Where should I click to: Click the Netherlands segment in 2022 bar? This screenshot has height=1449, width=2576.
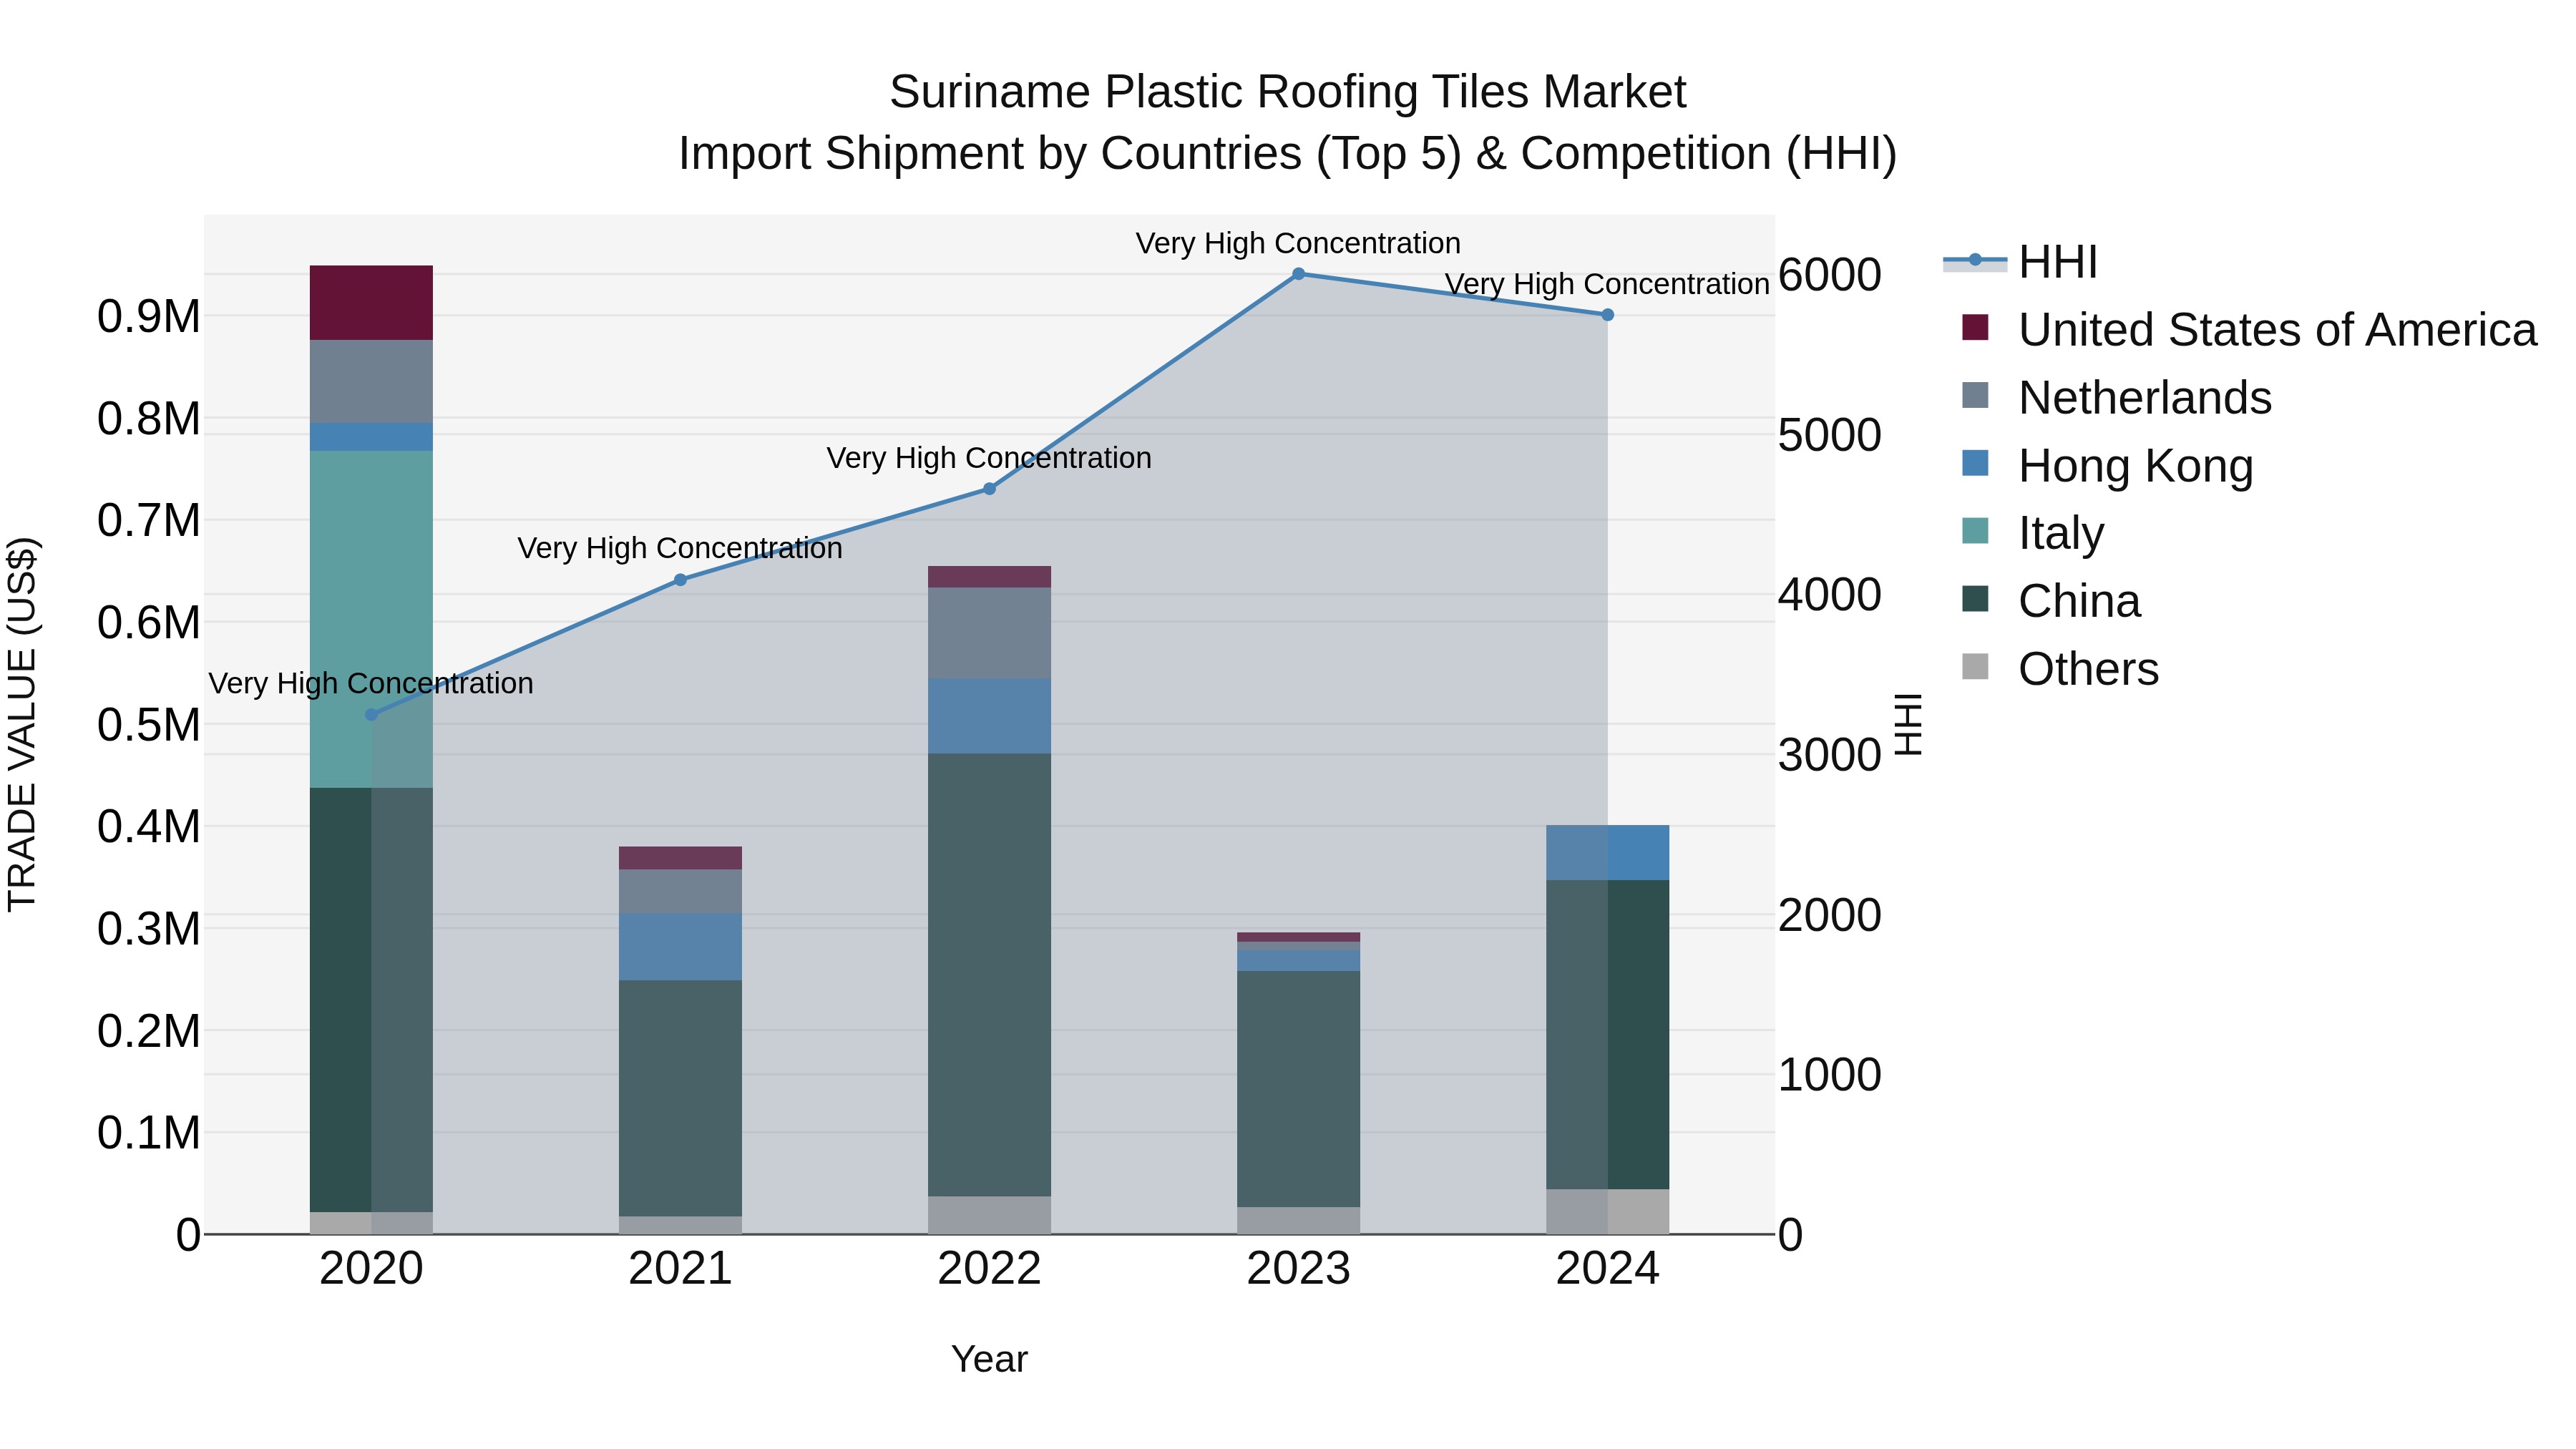[x=989, y=633]
